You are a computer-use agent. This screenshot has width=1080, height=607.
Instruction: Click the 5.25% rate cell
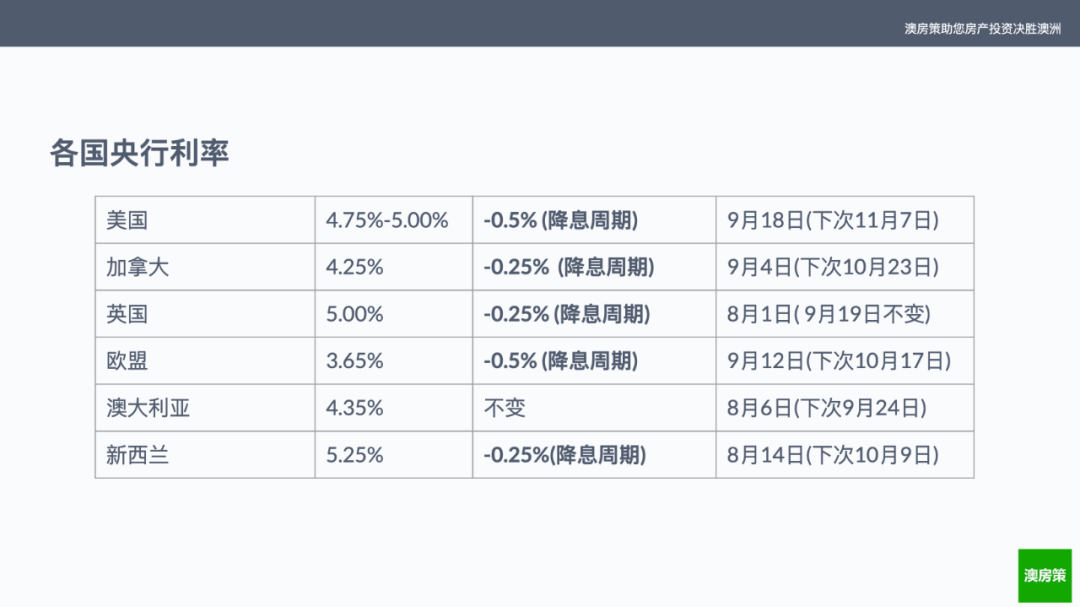click(394, 455)
